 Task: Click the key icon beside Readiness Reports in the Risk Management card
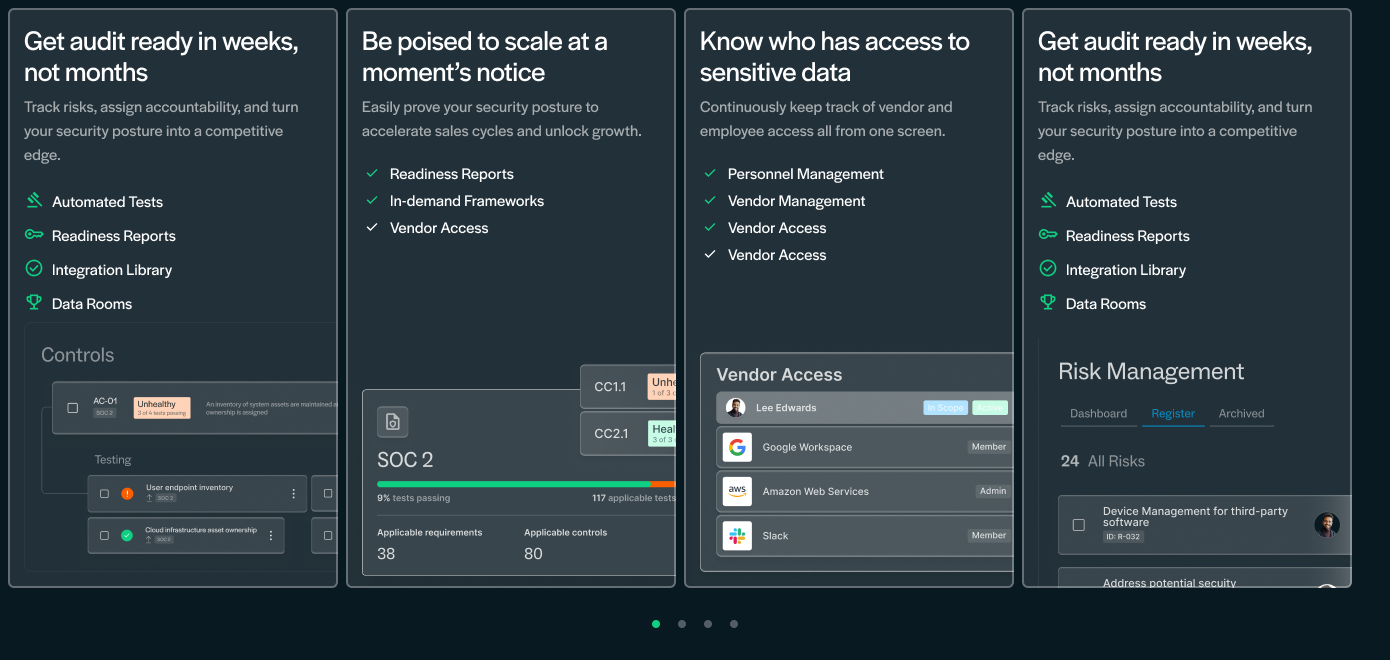tap(1048, 235)
